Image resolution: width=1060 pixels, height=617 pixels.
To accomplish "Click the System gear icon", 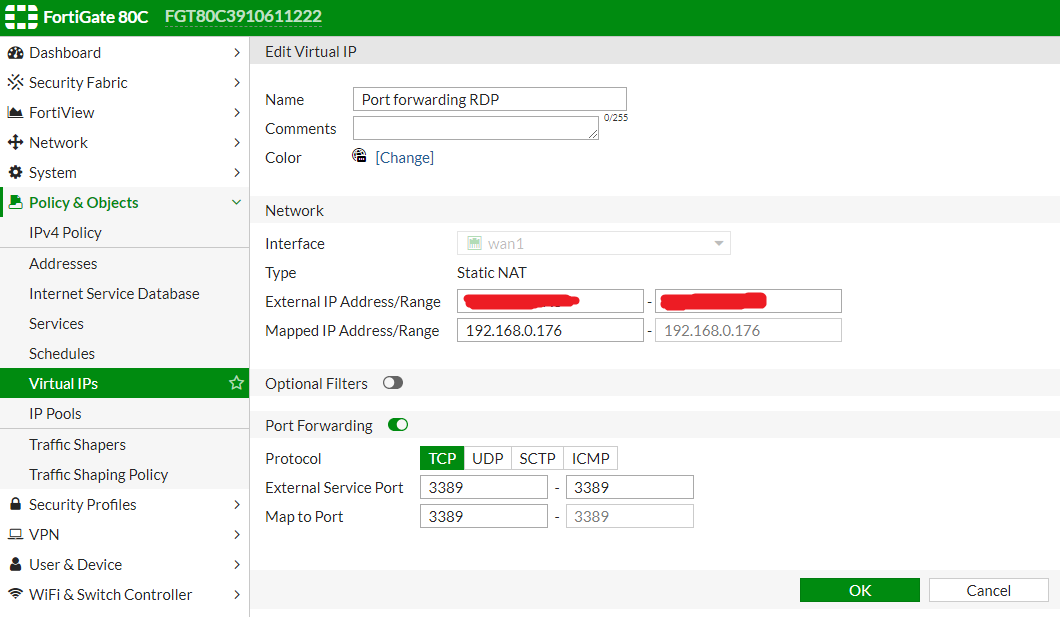I will pos(15,172).
